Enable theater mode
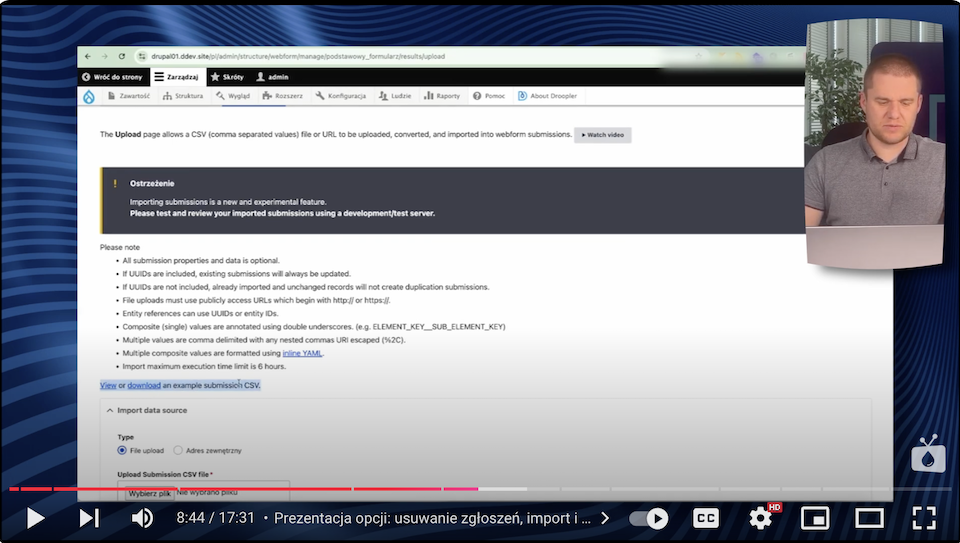This screenshot has height=543, width=960. pos(869,519)
